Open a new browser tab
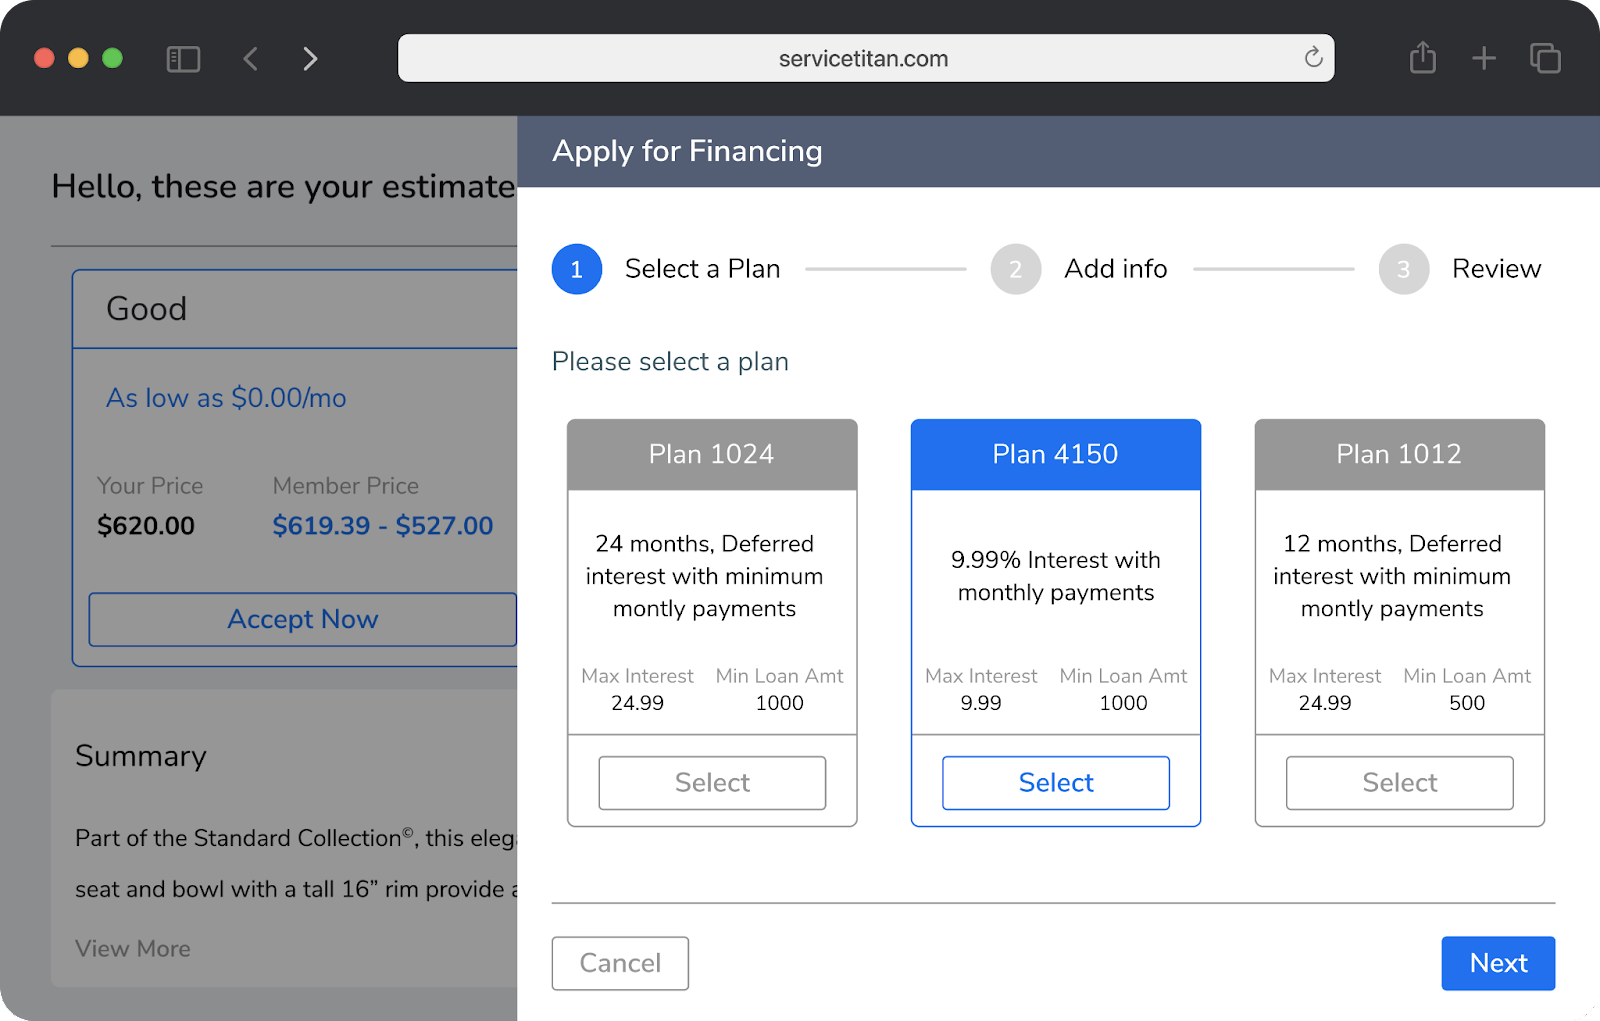The width and height of the screenshot is (1600, 1021). coord(1484,58)
